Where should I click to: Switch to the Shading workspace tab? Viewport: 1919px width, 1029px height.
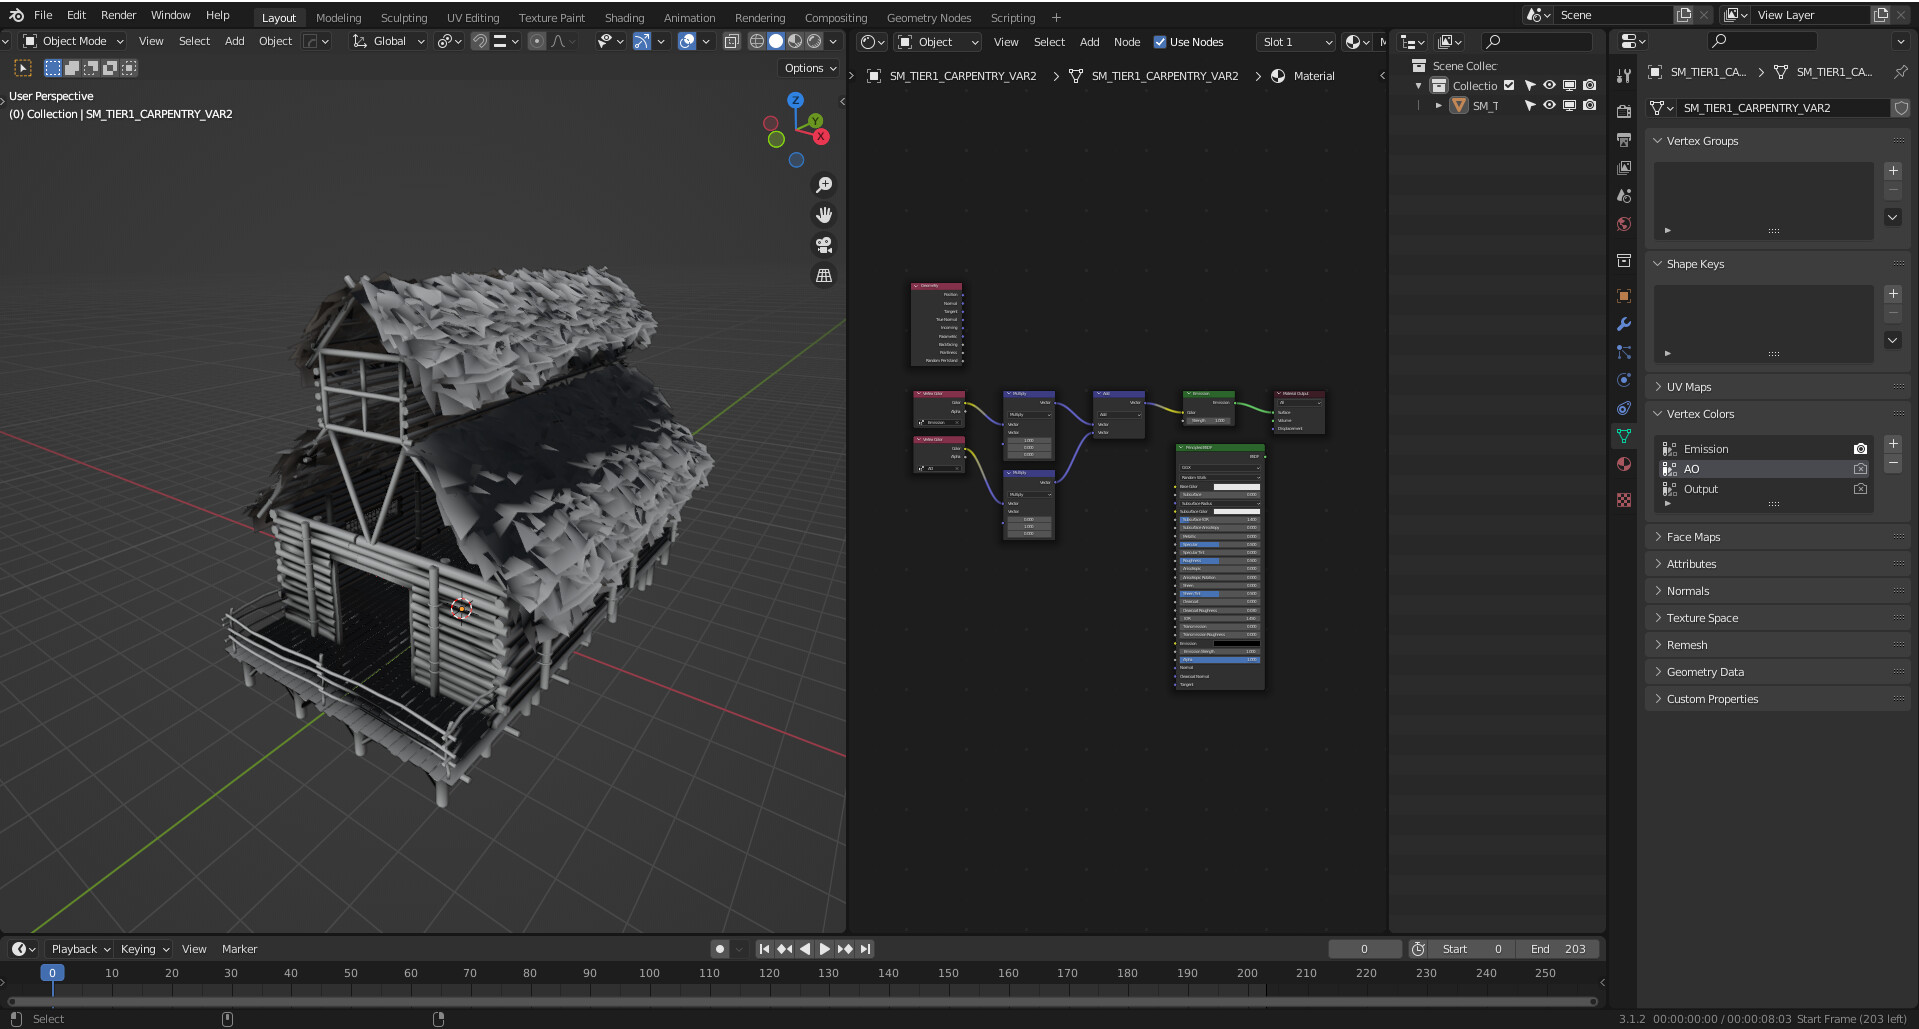pyautogui.click(x=624, y=17)
